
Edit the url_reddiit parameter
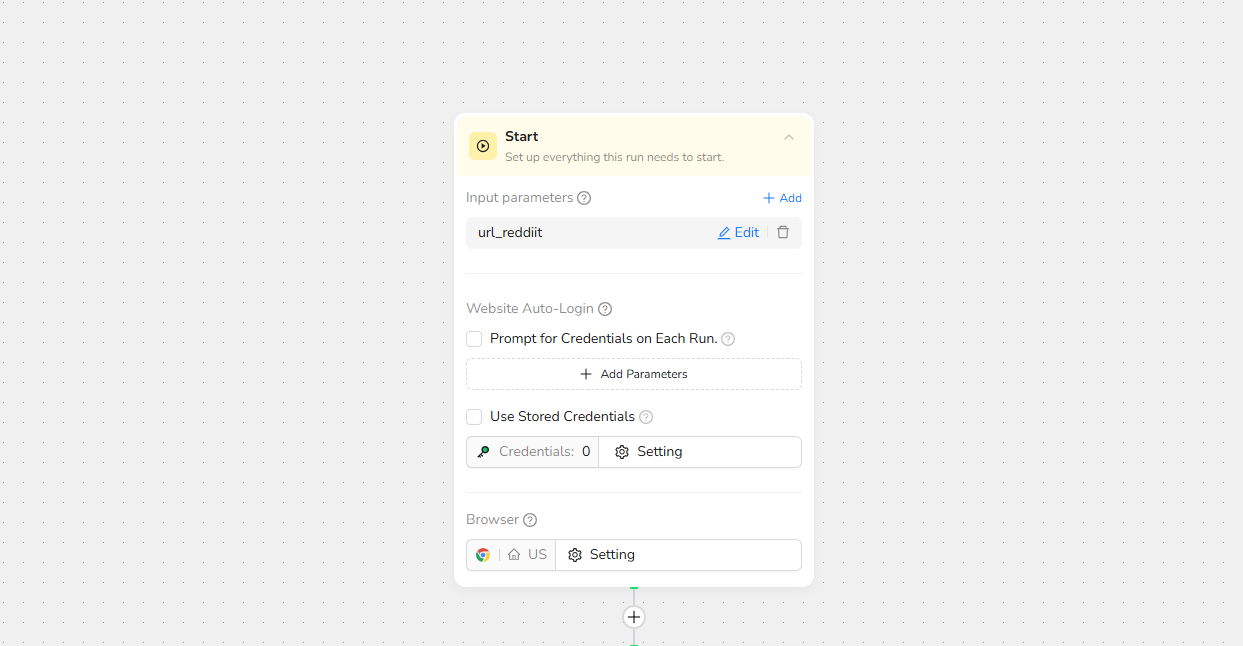[738, 233]
